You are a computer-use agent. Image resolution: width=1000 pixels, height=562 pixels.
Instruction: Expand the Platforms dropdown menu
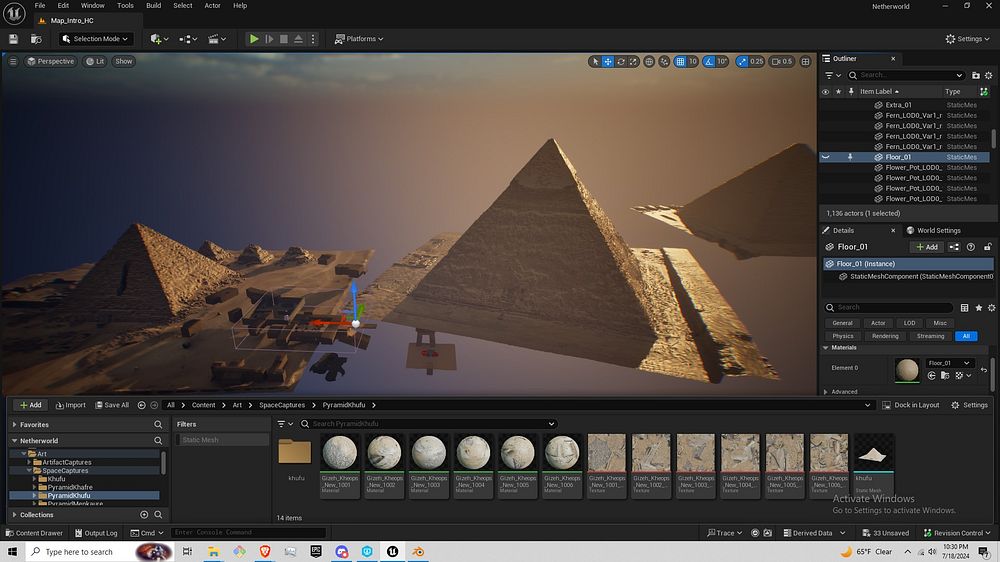coord(360,39)
